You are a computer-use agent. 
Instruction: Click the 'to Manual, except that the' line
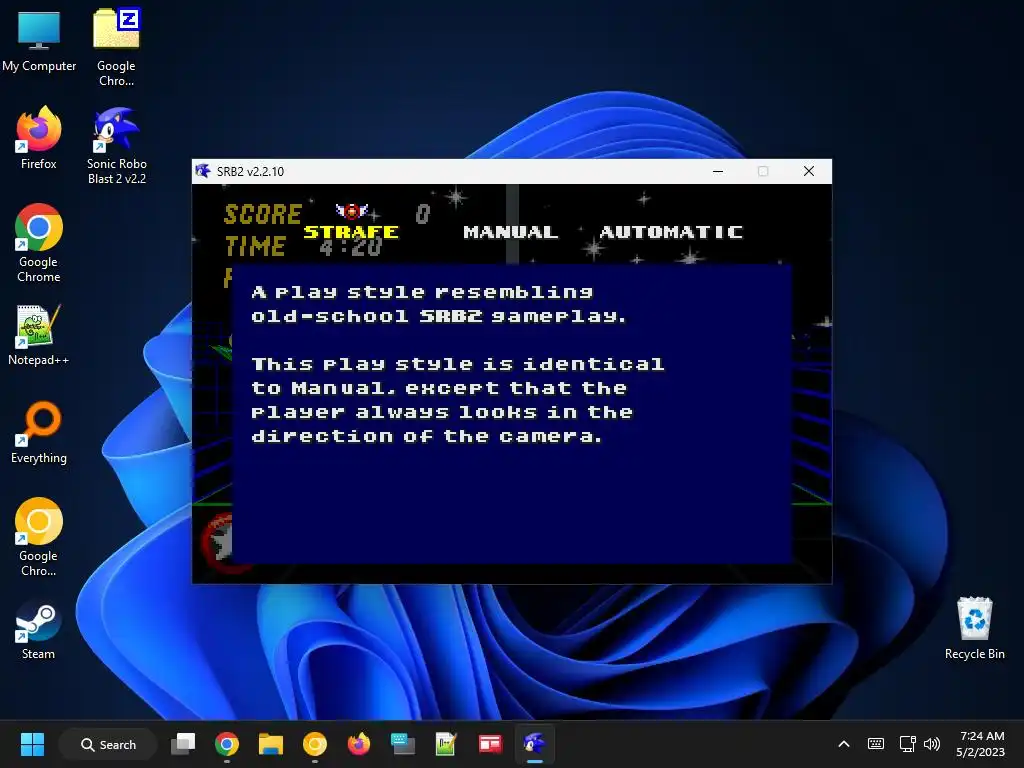tap(439, 388)
